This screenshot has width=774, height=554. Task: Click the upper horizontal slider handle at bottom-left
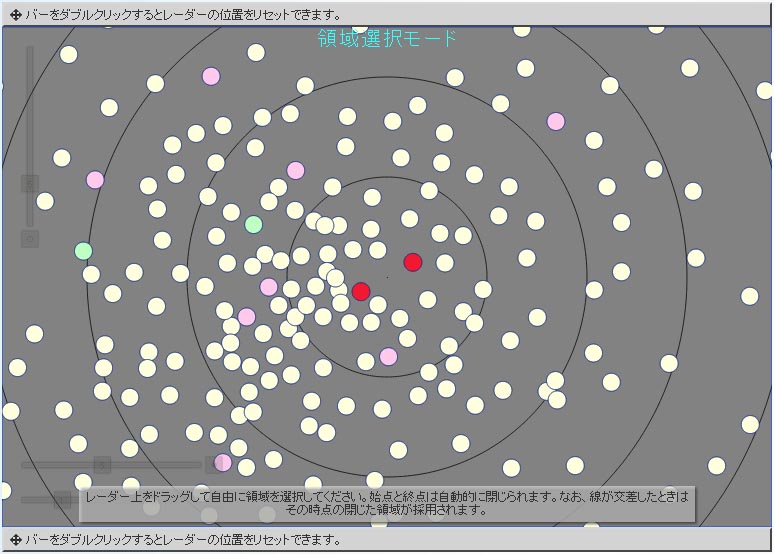coord(102,464)
